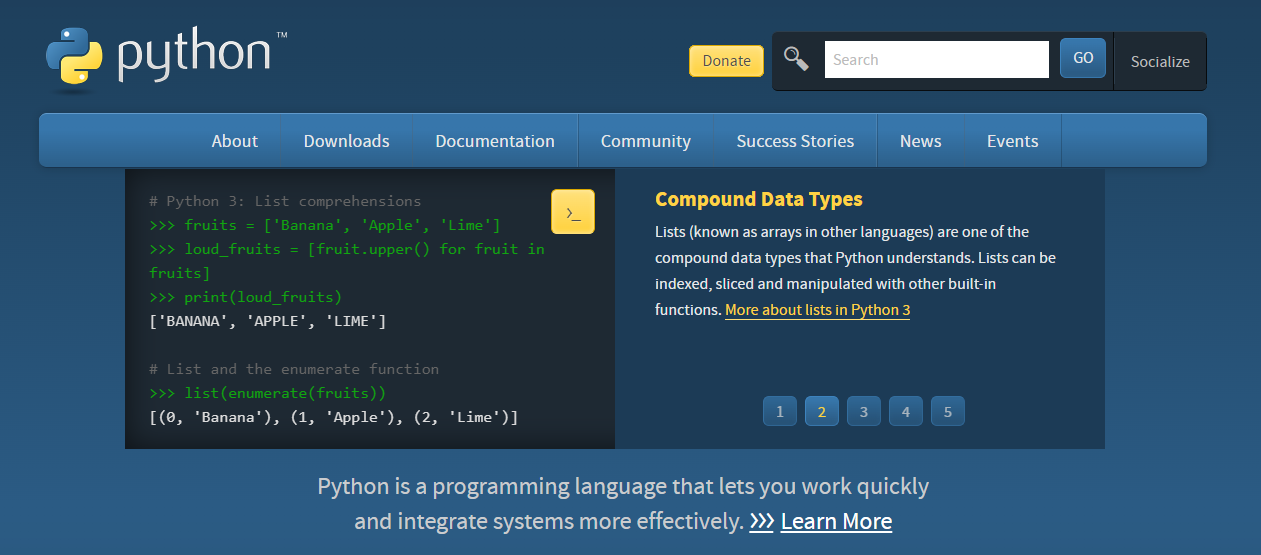The height and width of the screenshot is (555, 1261).
Task: Launch the interactive shell with the yellow terminal icon
Action: pos(573,212)
